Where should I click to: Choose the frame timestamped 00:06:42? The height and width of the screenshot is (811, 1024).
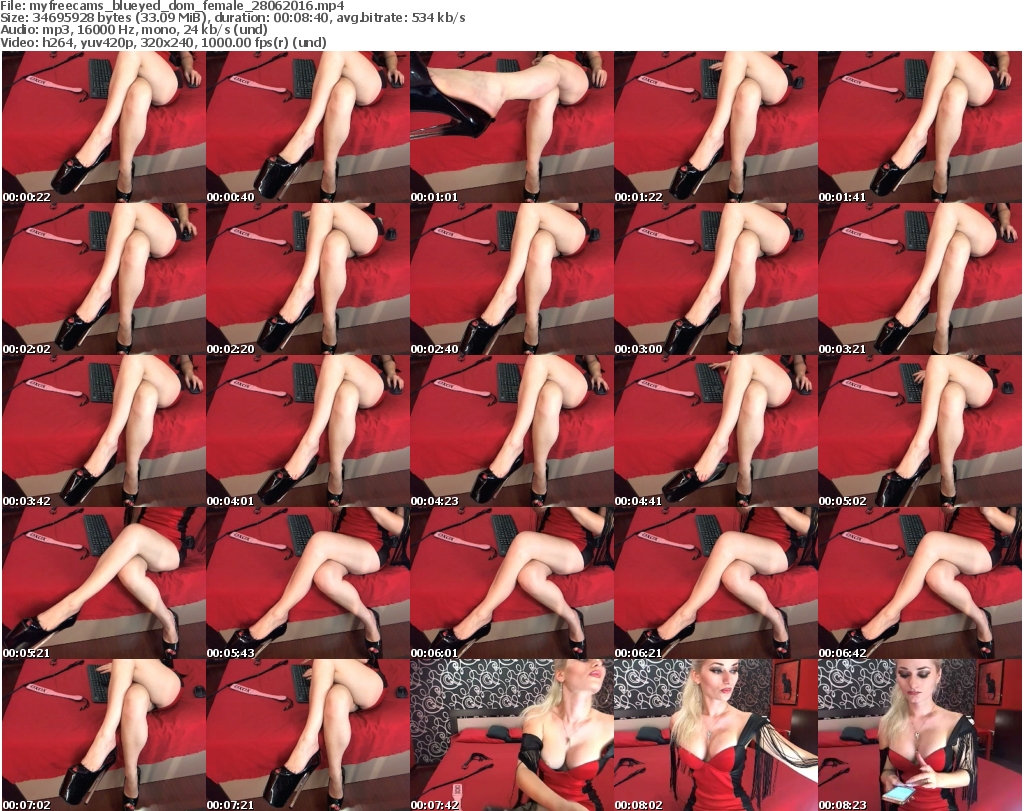920,583
